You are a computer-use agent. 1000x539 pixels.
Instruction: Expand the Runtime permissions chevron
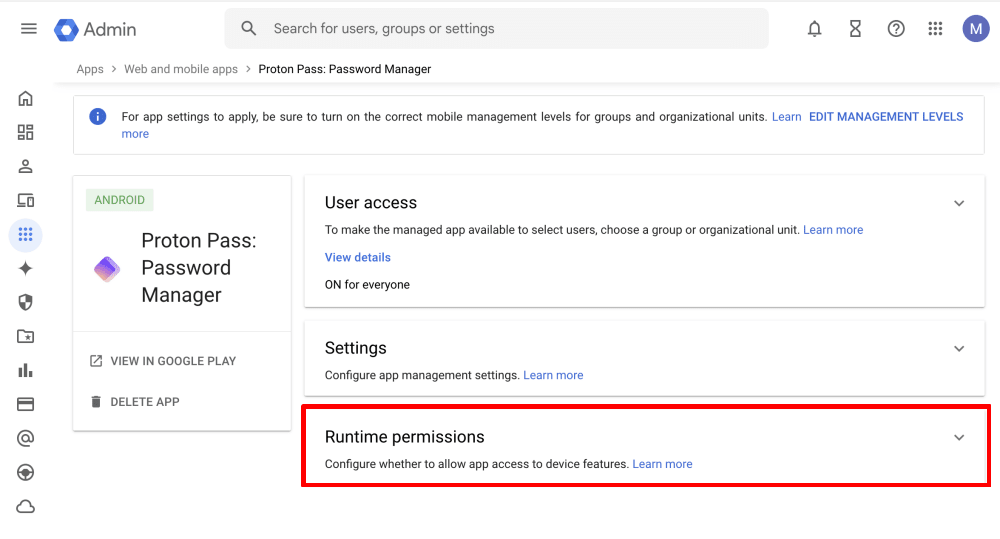(959, 438)
